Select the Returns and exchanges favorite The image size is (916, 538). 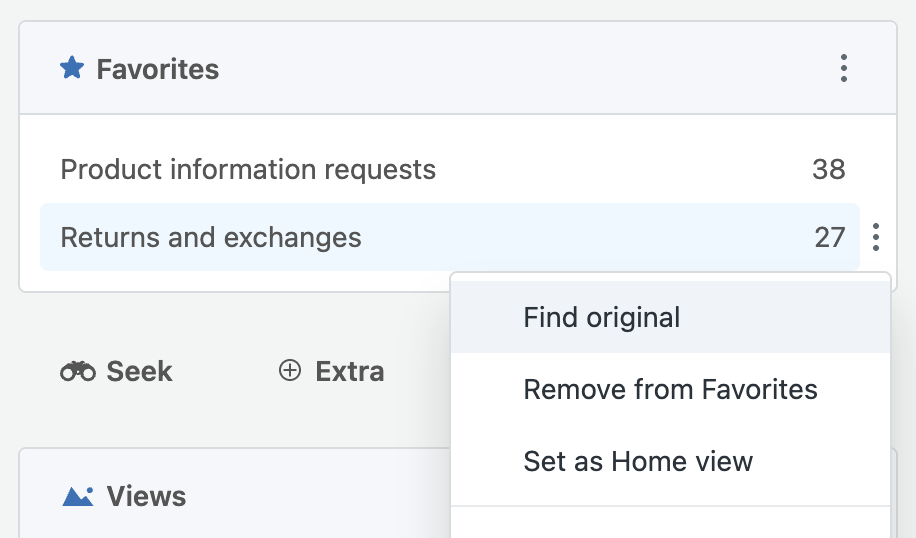coord(450,237)
